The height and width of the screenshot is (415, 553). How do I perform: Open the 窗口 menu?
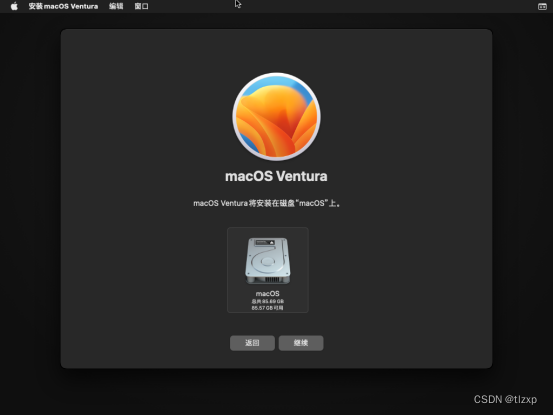tap(141, 6)
